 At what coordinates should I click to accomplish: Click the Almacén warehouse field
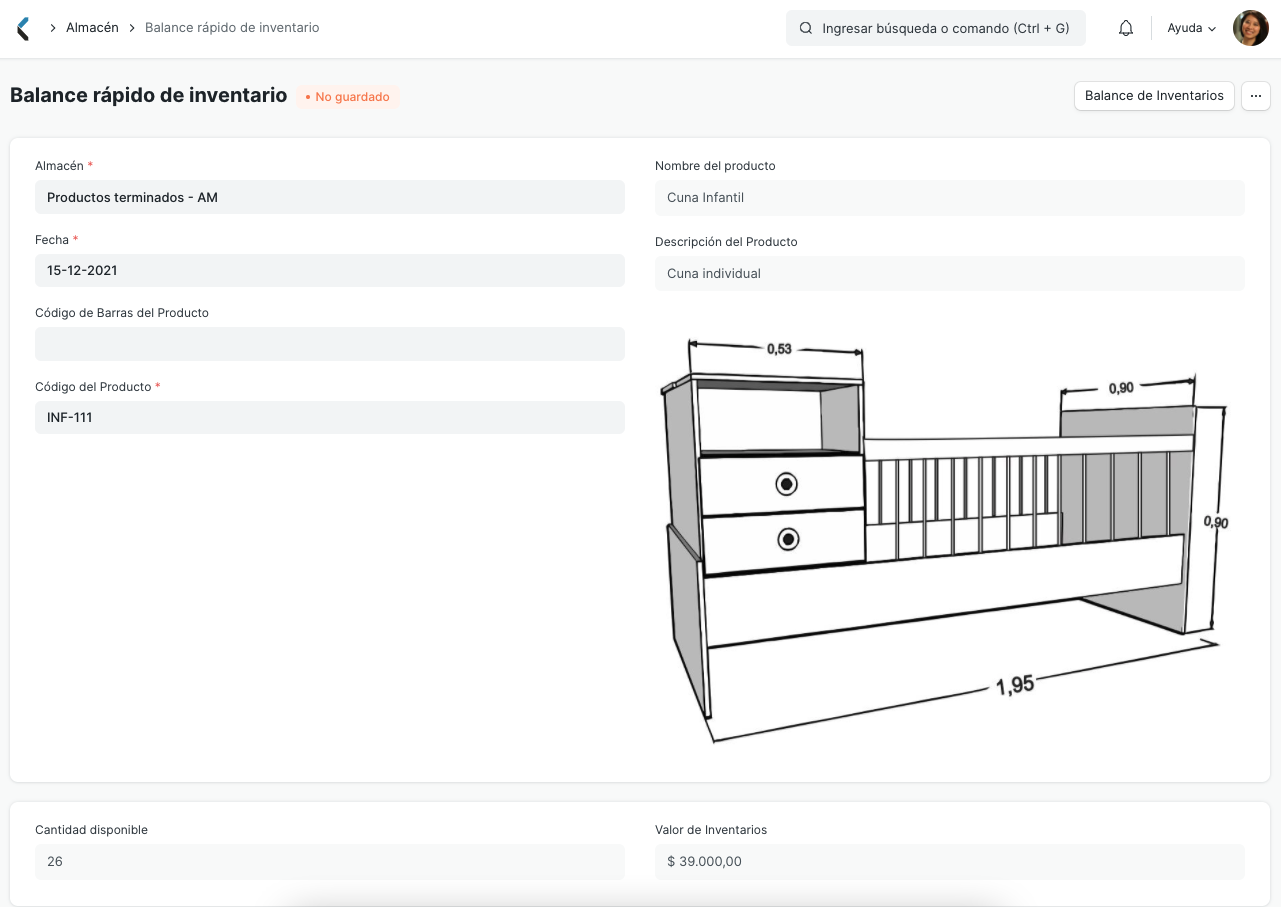coord(330,197)
